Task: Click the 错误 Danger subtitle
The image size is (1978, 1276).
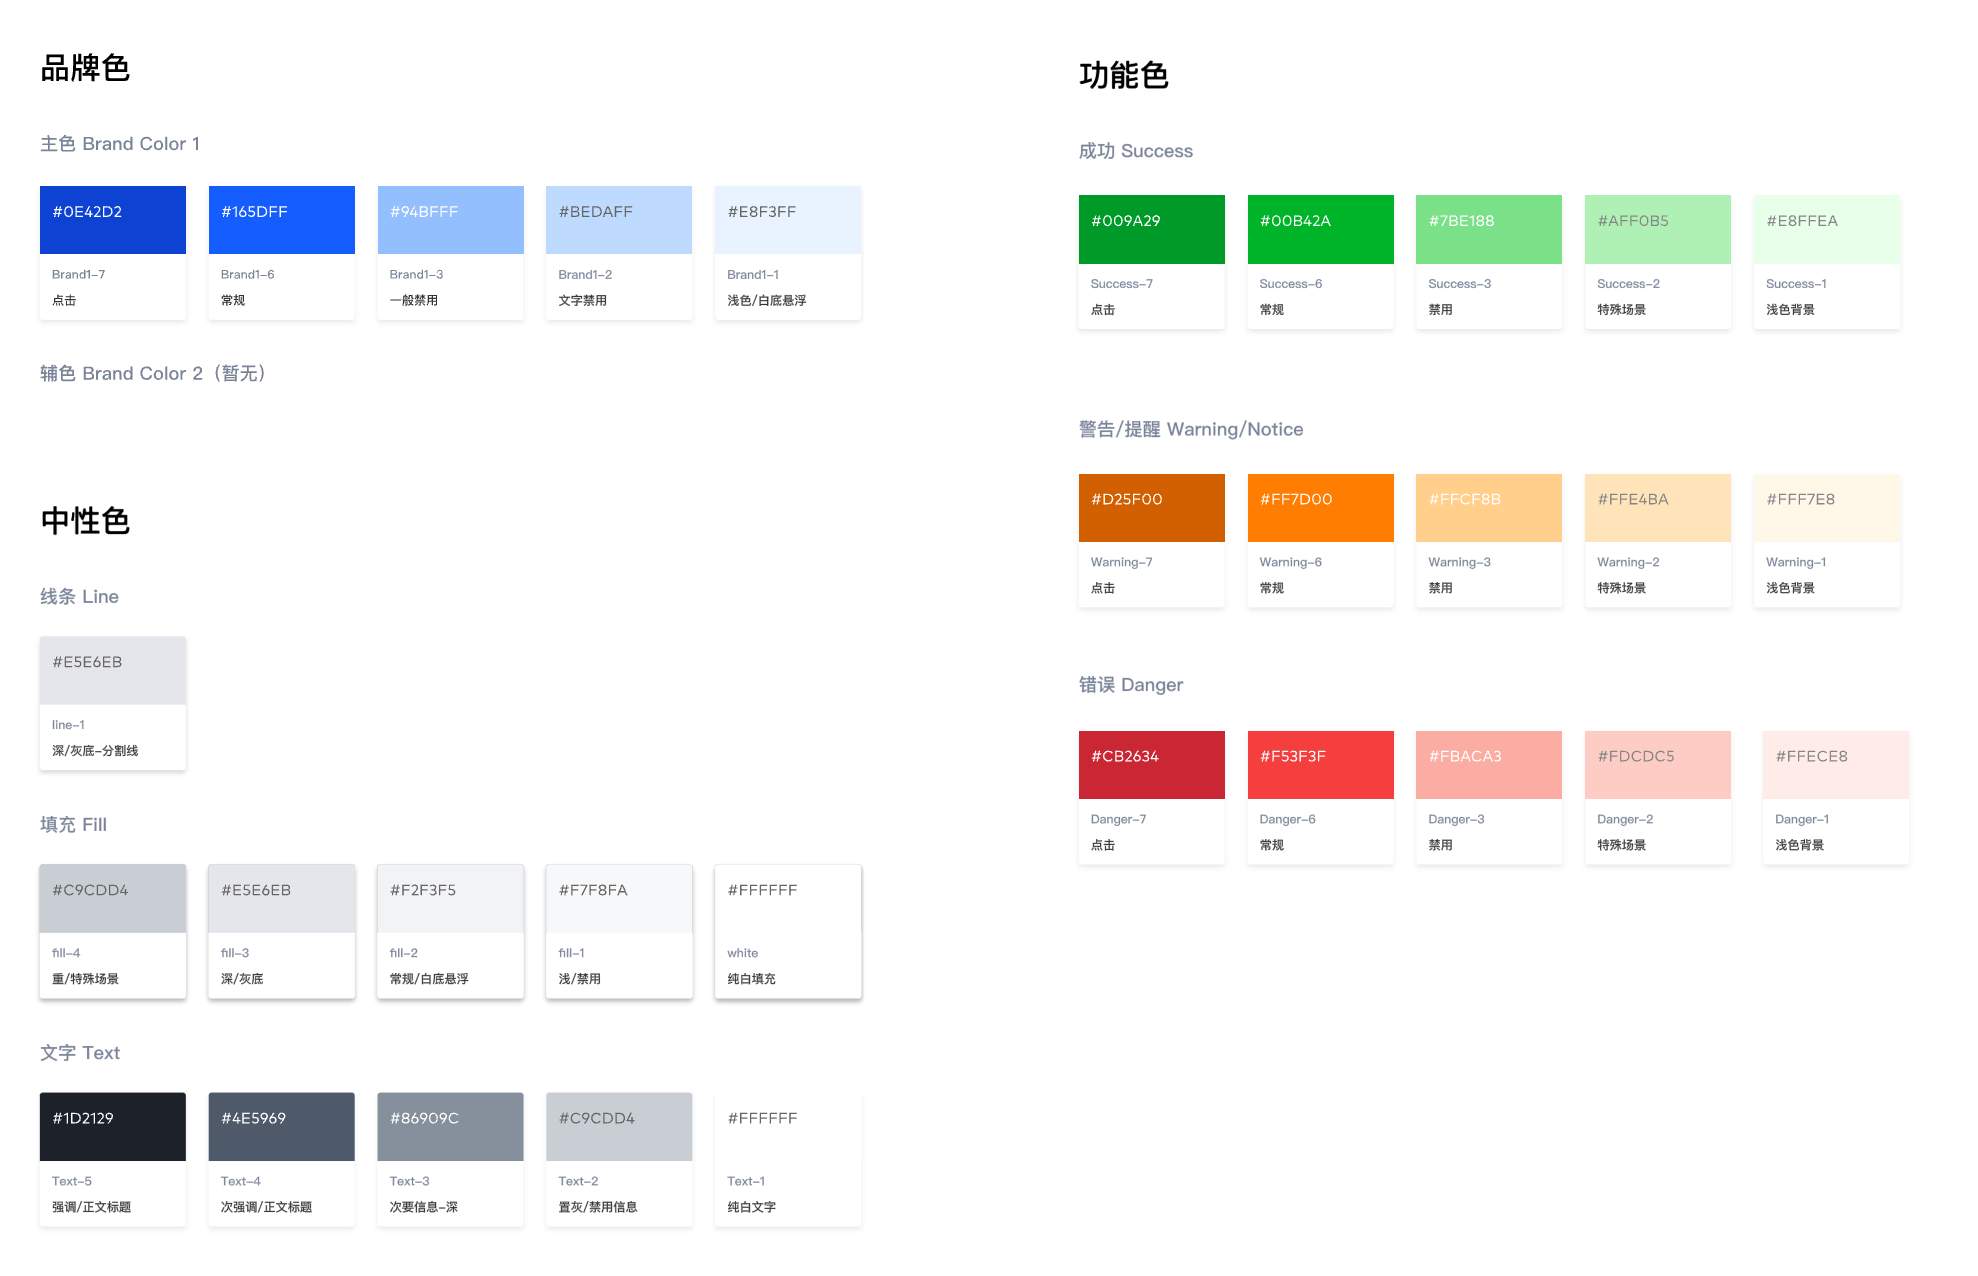Action: click(x=1131, y=685)
